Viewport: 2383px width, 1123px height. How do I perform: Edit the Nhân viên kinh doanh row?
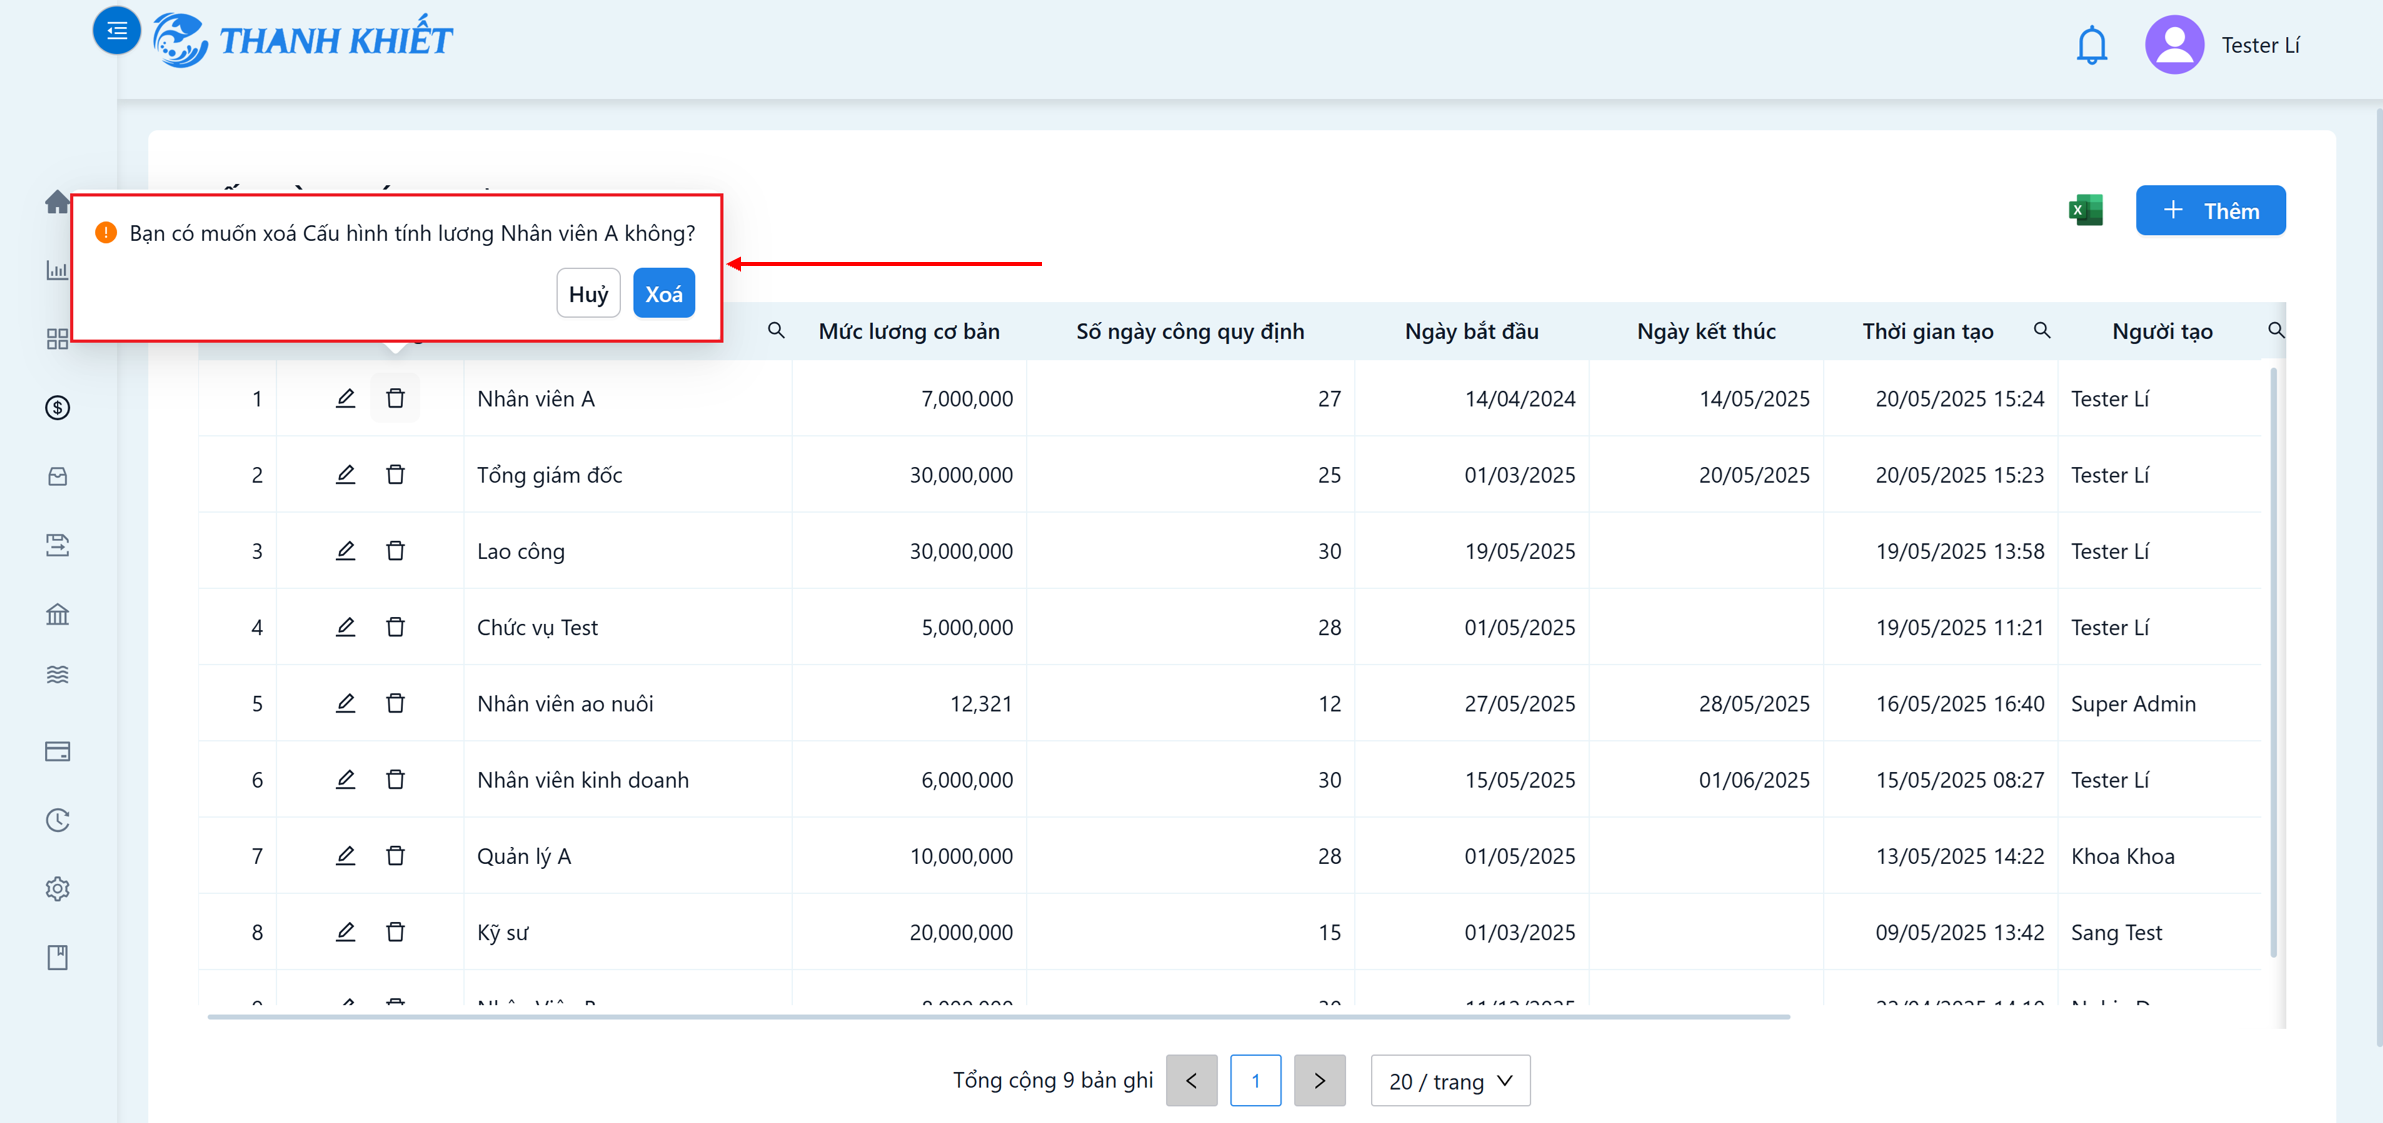pos(345,779)
